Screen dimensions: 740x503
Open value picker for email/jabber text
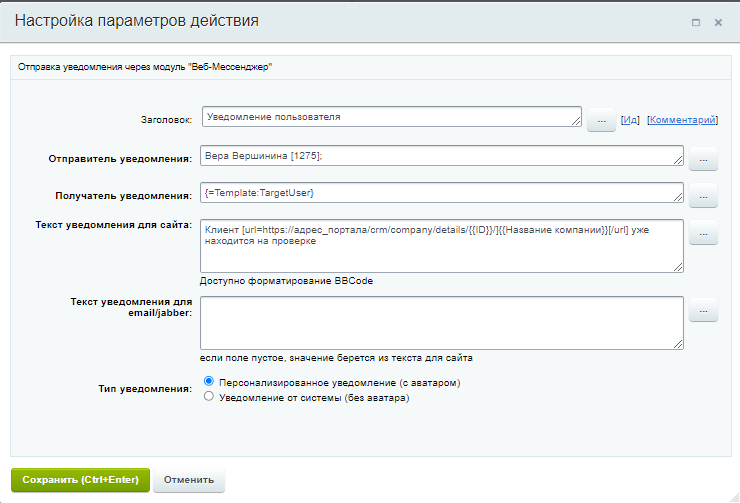click(x=703, y=310)
